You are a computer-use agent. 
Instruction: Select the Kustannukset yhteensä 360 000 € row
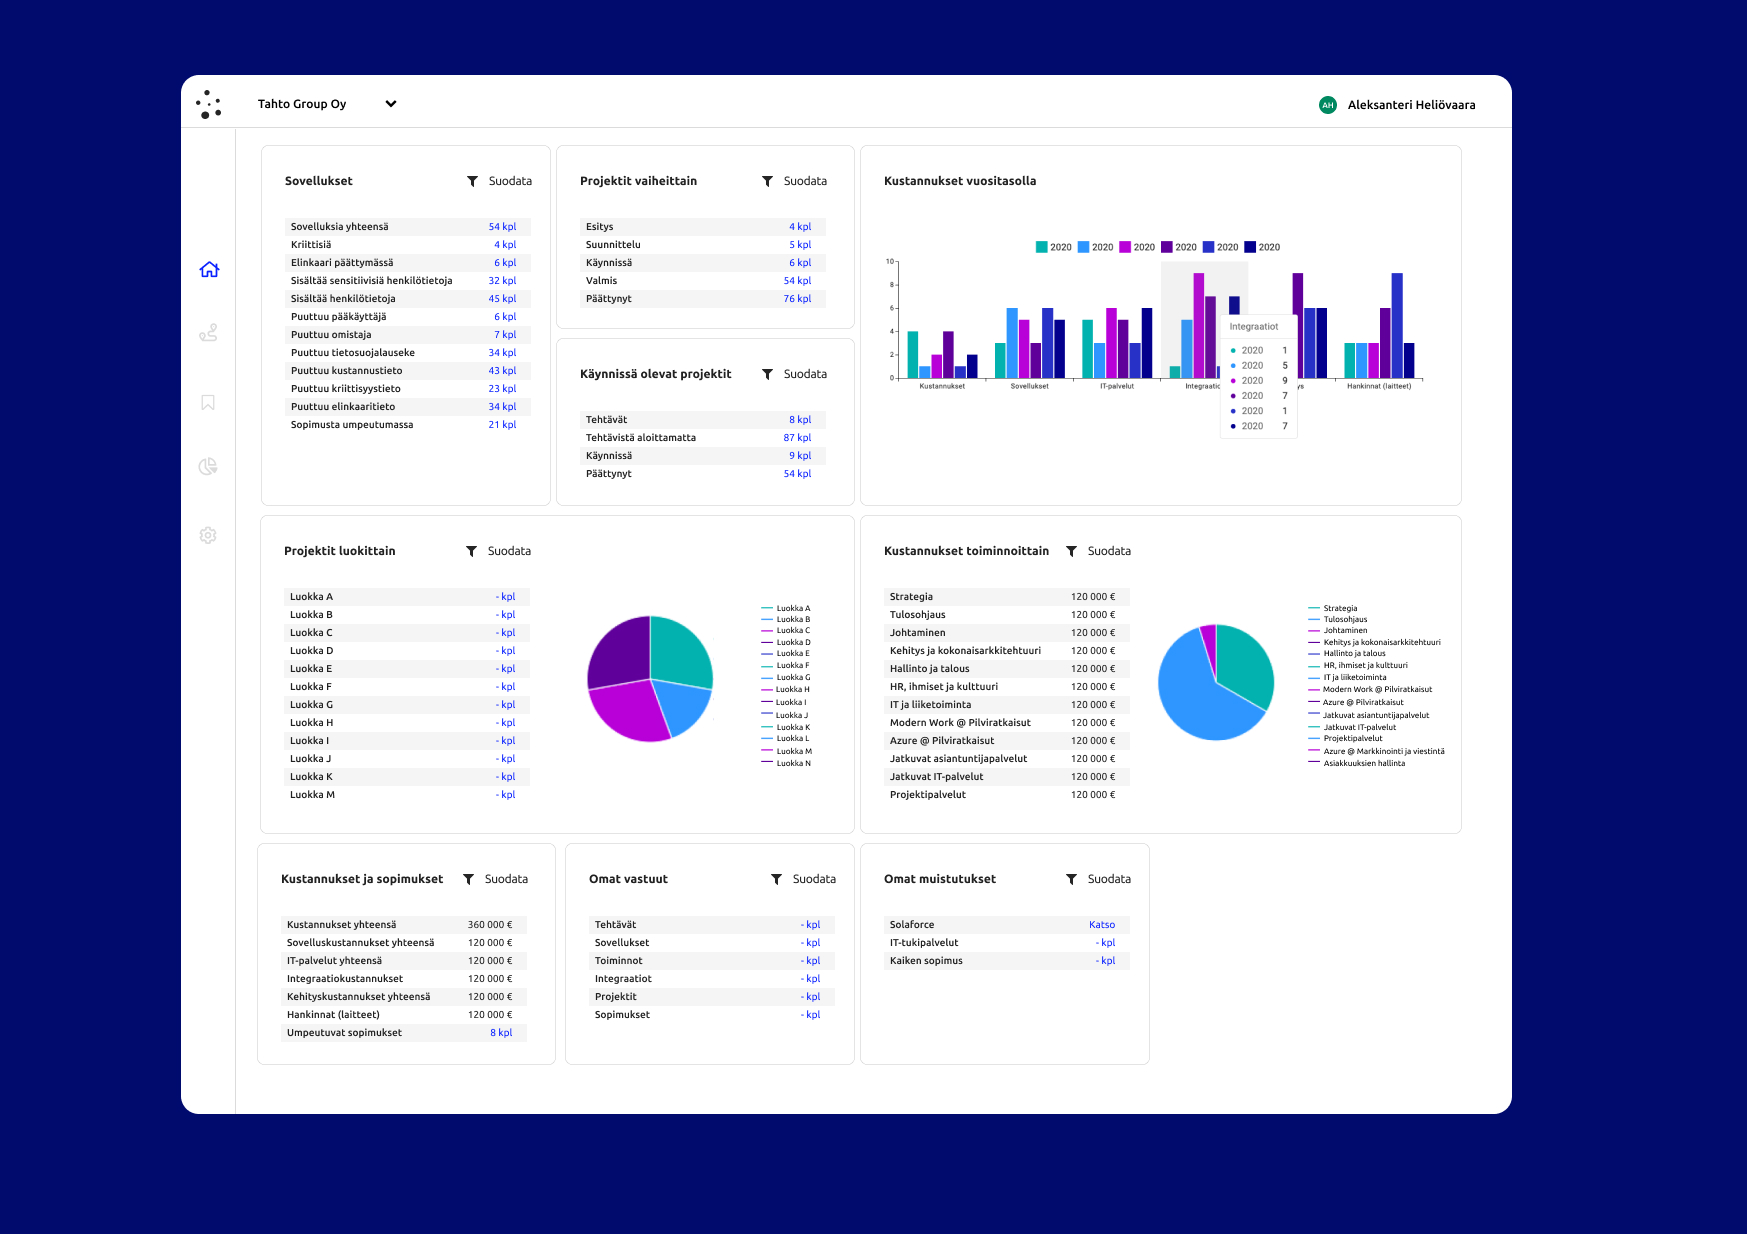point(404,925)
